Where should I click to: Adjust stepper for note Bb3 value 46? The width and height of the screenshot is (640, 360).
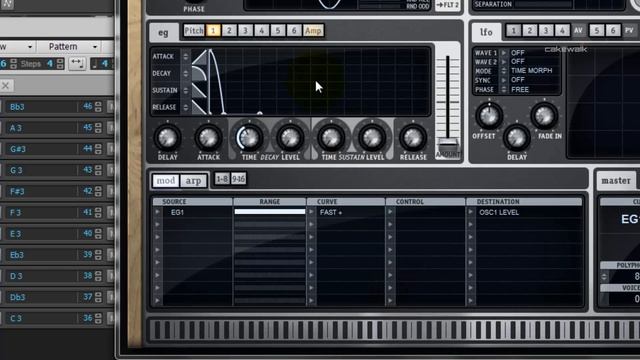click(98, 107)
